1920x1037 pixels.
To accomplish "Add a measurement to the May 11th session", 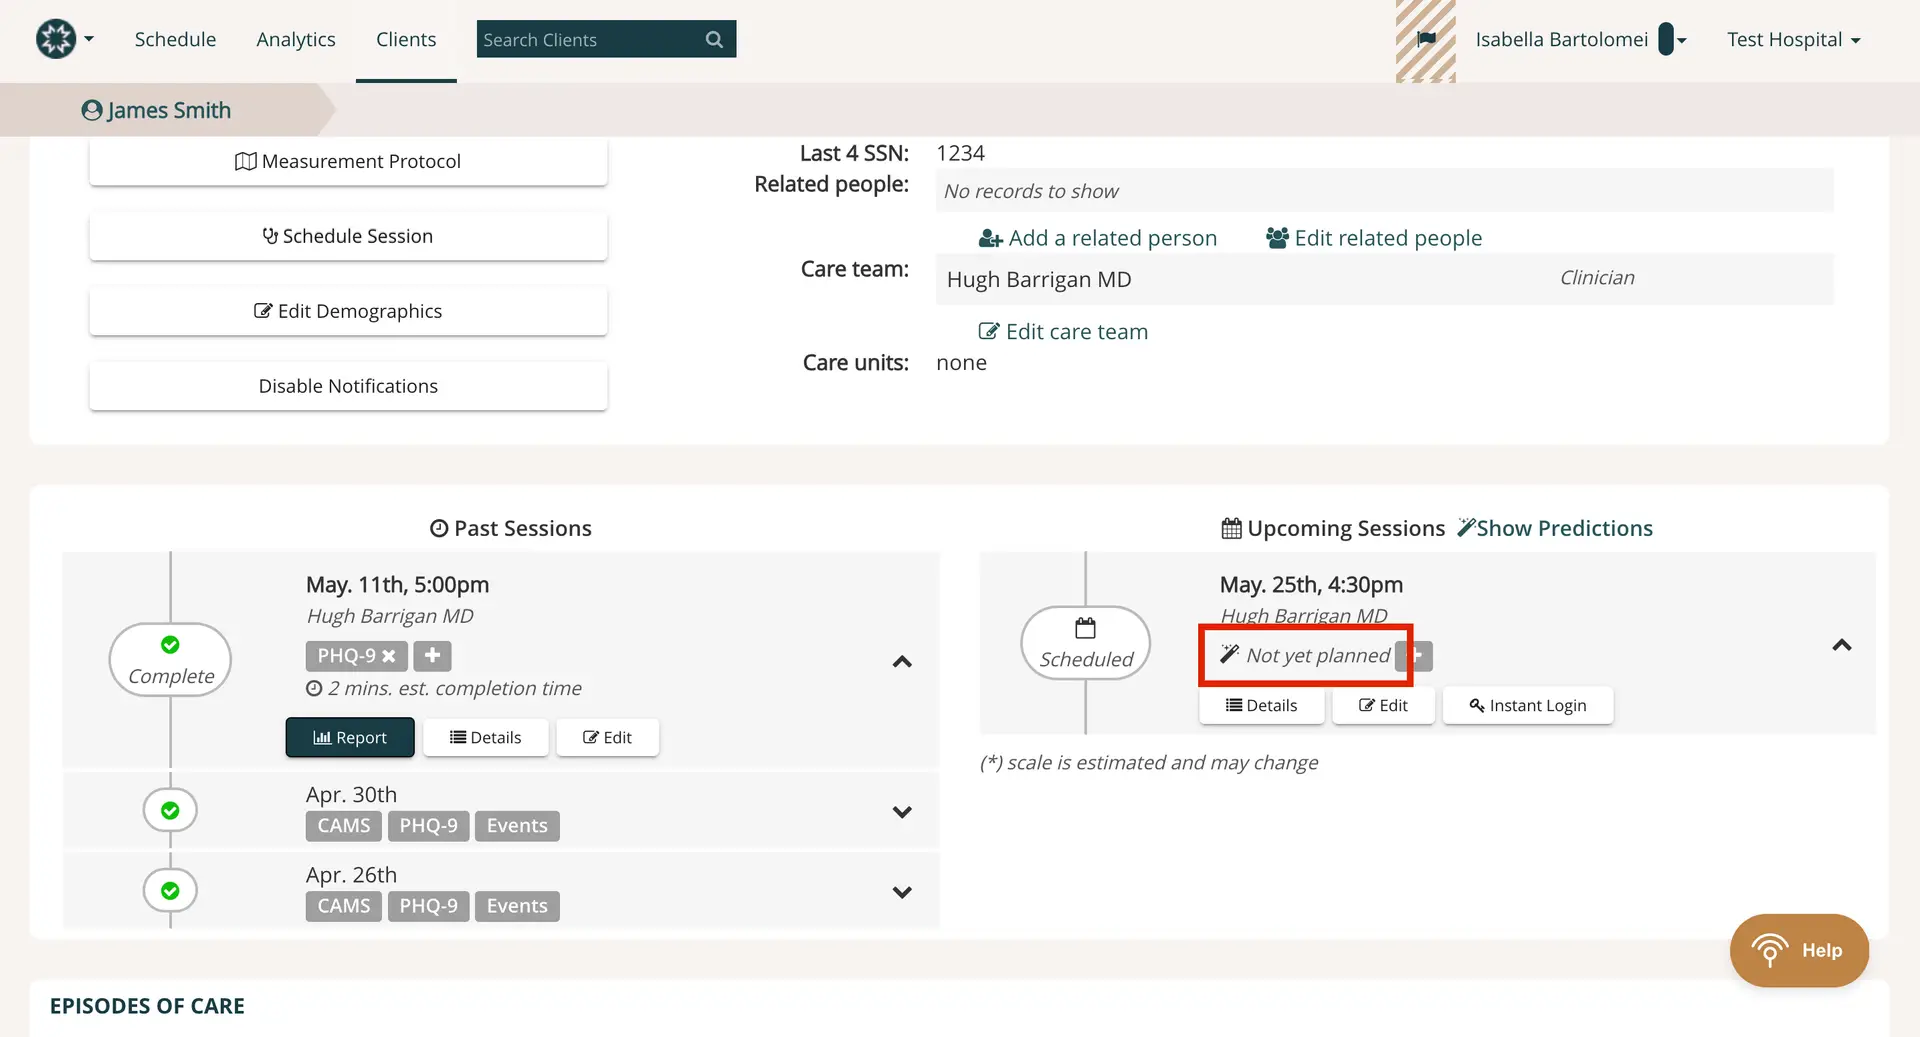I will (431, 655).
